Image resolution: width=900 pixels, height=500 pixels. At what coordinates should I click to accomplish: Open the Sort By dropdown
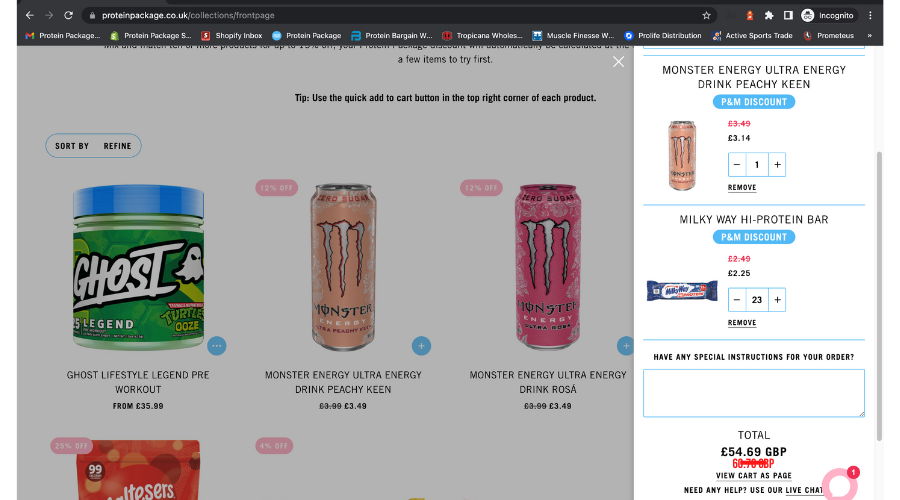click(72, 146)
